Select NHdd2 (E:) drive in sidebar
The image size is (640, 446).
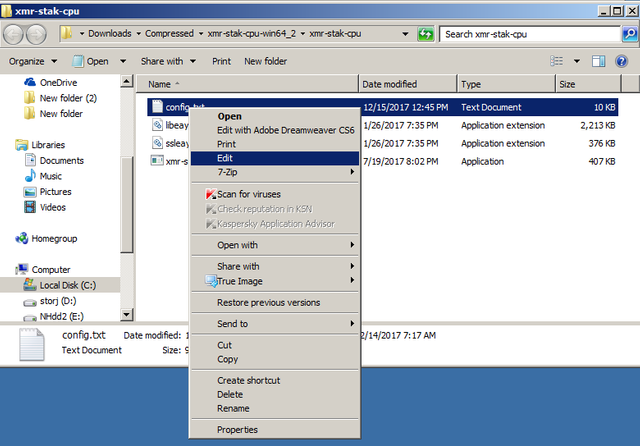(61, 316)
